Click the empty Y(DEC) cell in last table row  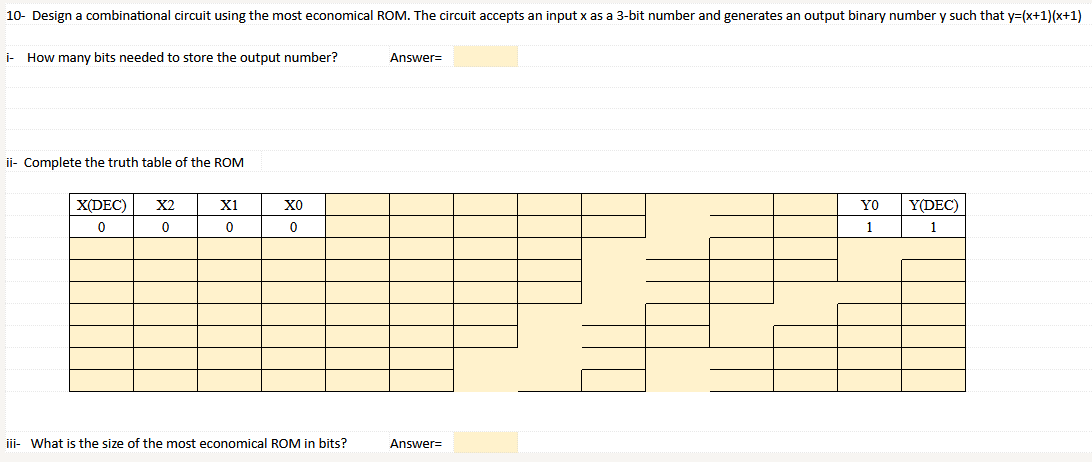coord(933,380)
